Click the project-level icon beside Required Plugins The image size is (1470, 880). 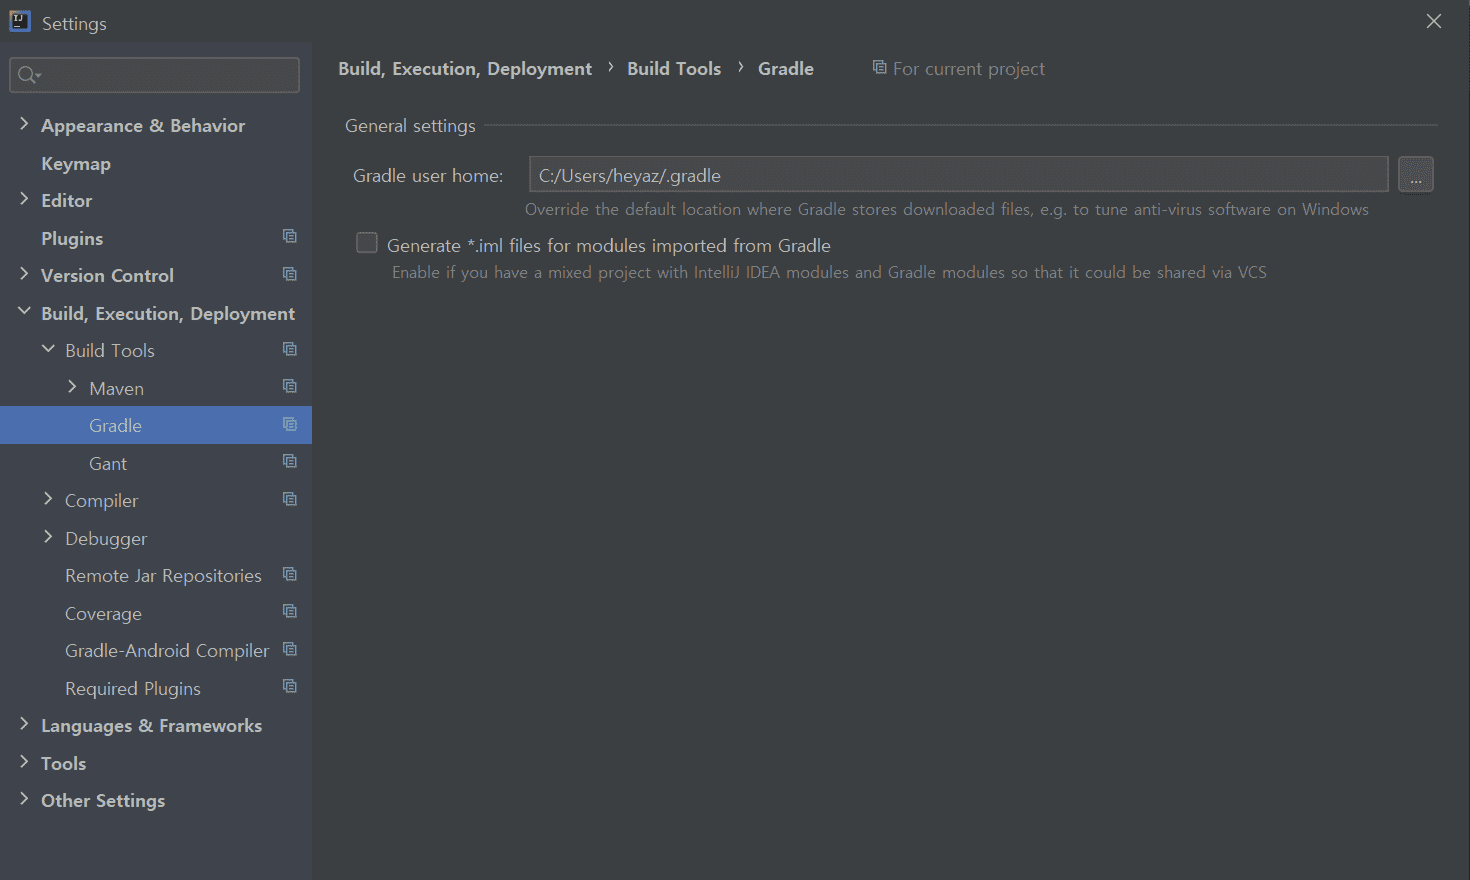290,687
